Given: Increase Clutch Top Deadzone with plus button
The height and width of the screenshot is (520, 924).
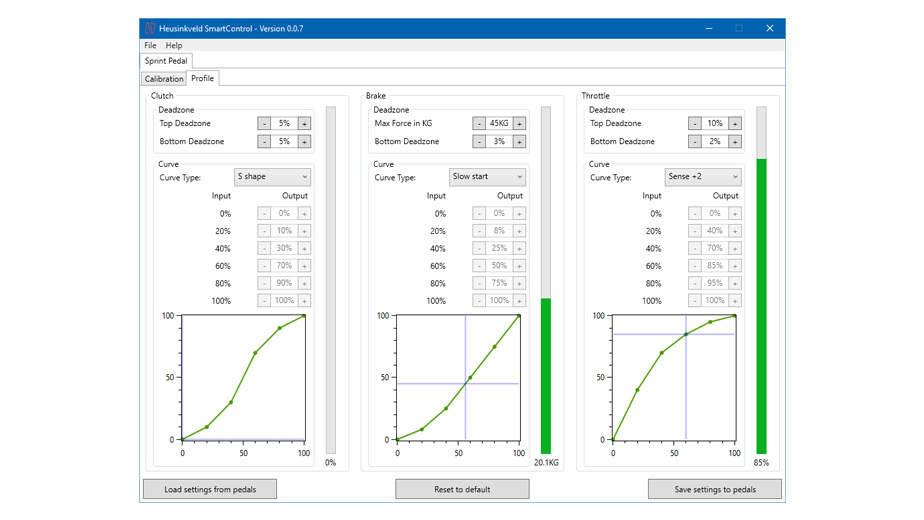Looking at the screenshot, I should 304,124.
